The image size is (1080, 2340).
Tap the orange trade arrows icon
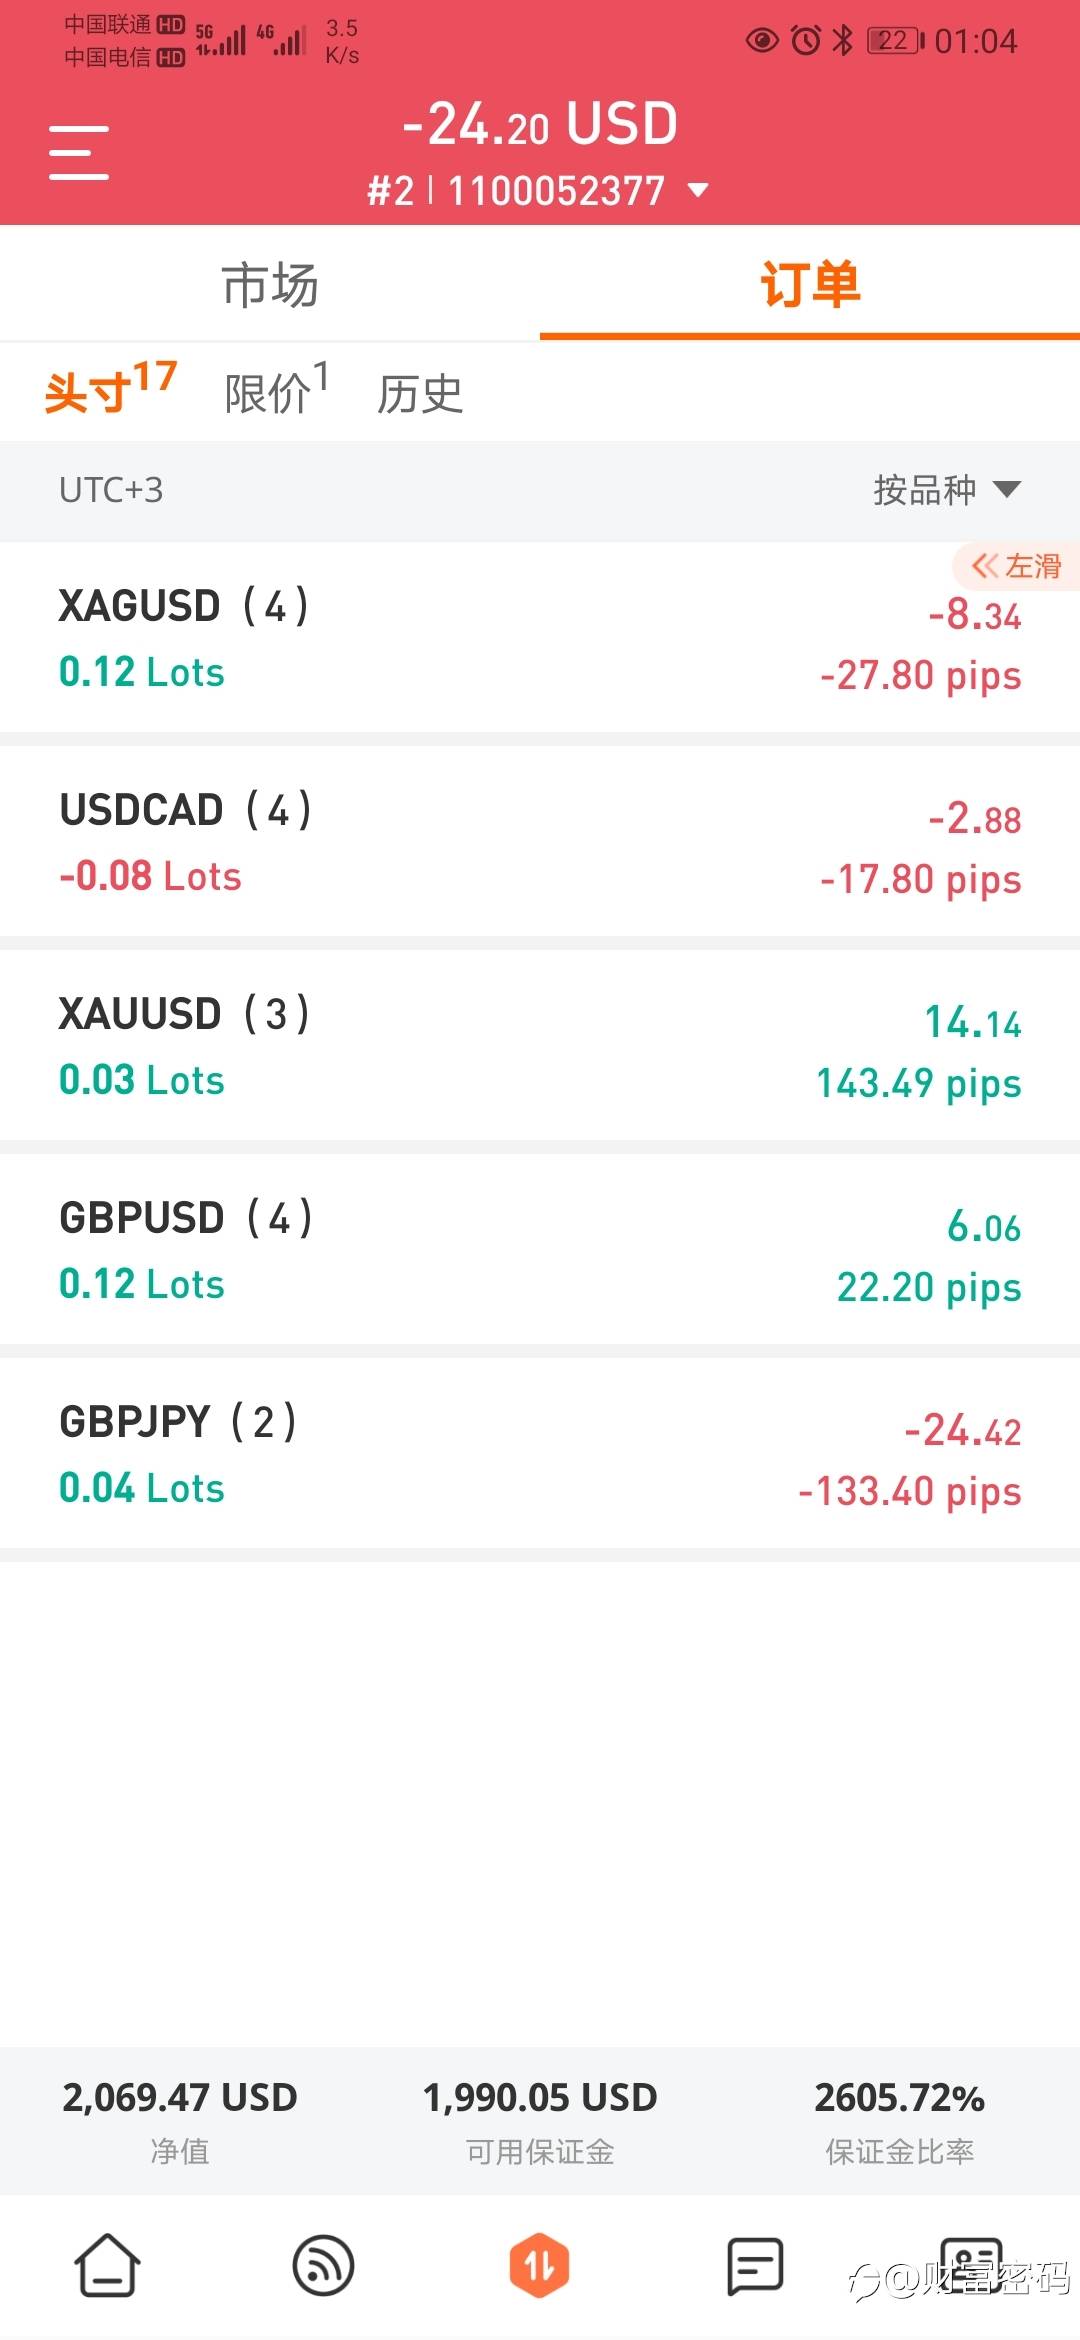pos(539,2265)
